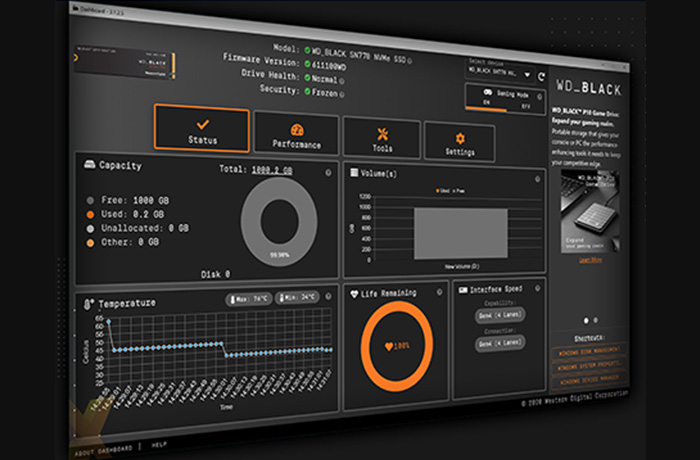Click the New Volume (D:) bar in chart
Screen dimensions: 700x460
click(x=461, y=234)
